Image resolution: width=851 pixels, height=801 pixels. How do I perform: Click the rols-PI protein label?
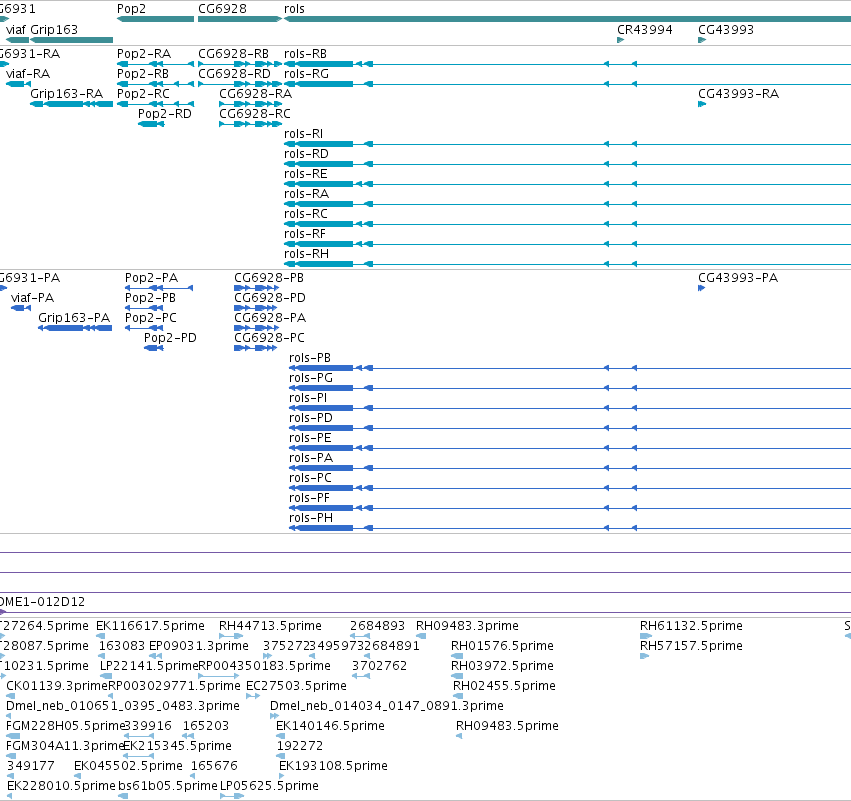tap(308, 398)
